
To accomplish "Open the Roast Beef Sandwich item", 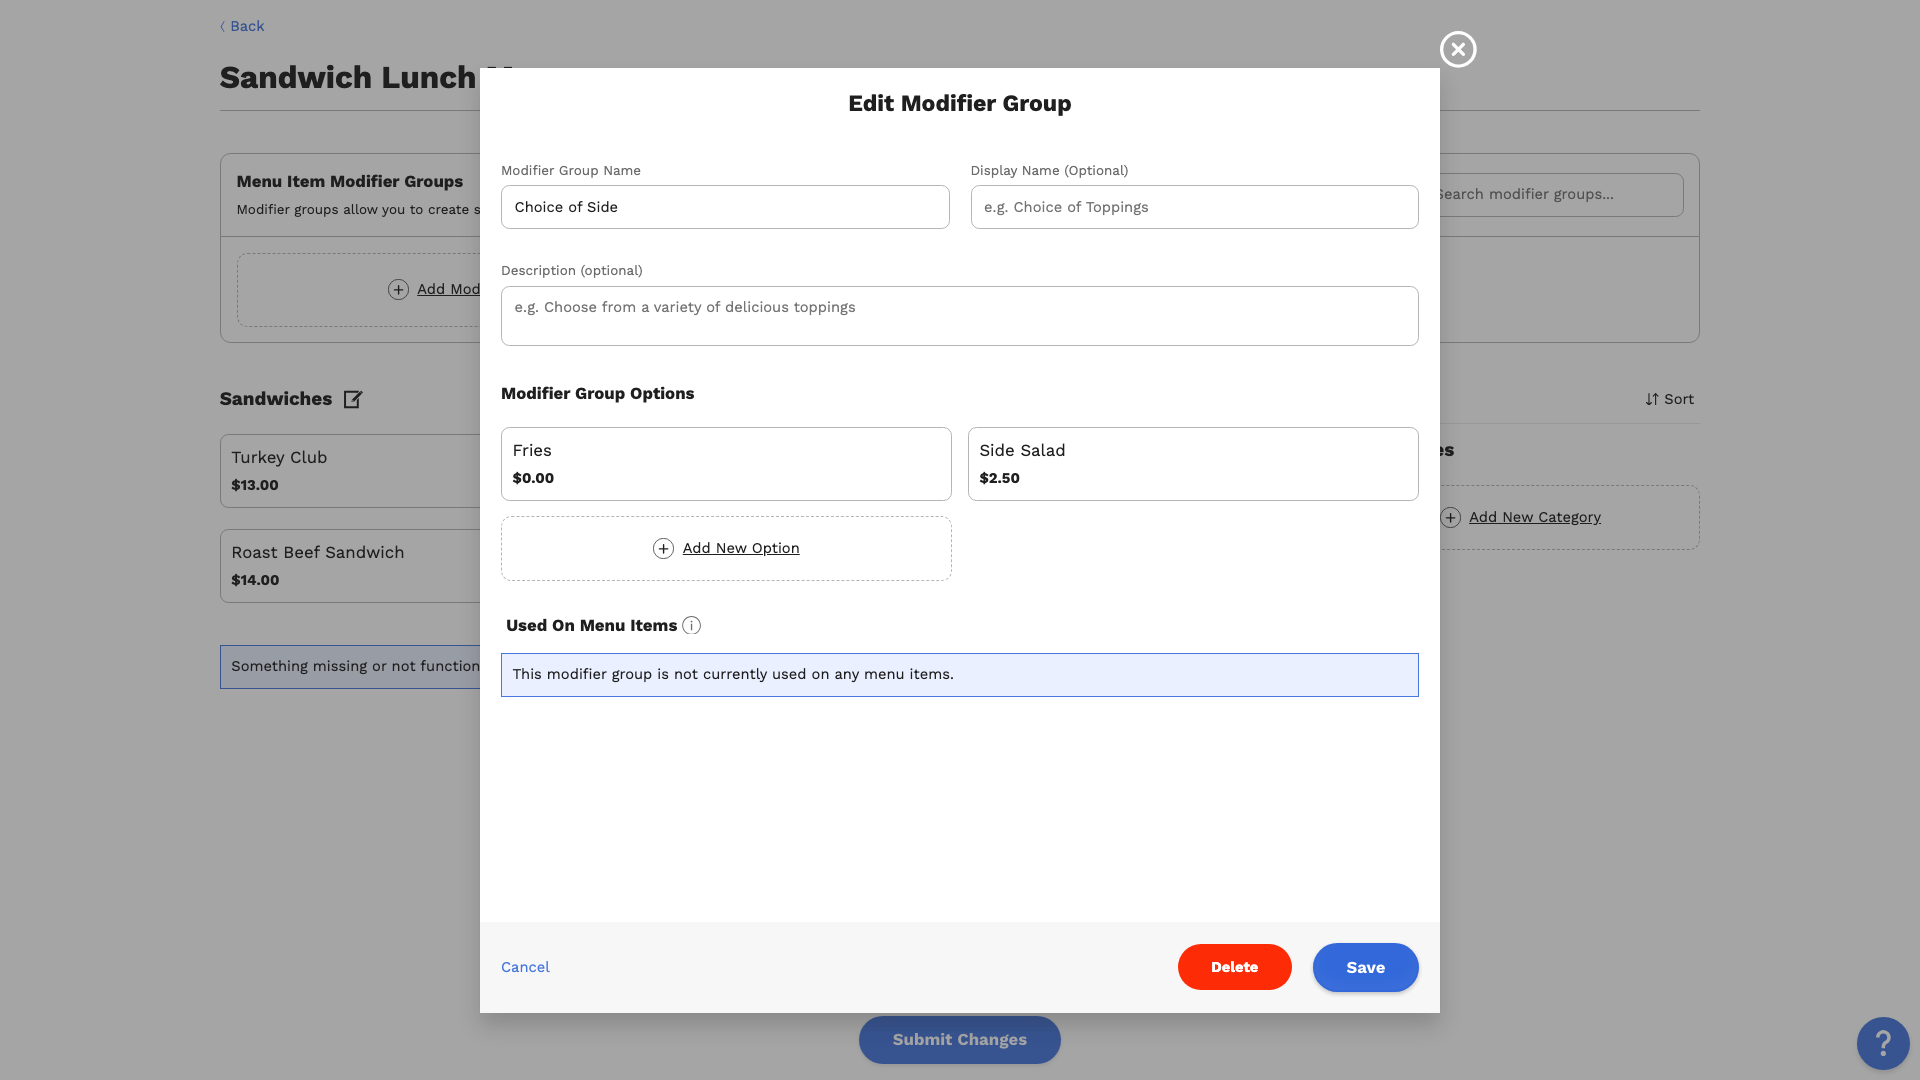I will tap(350, 566).
